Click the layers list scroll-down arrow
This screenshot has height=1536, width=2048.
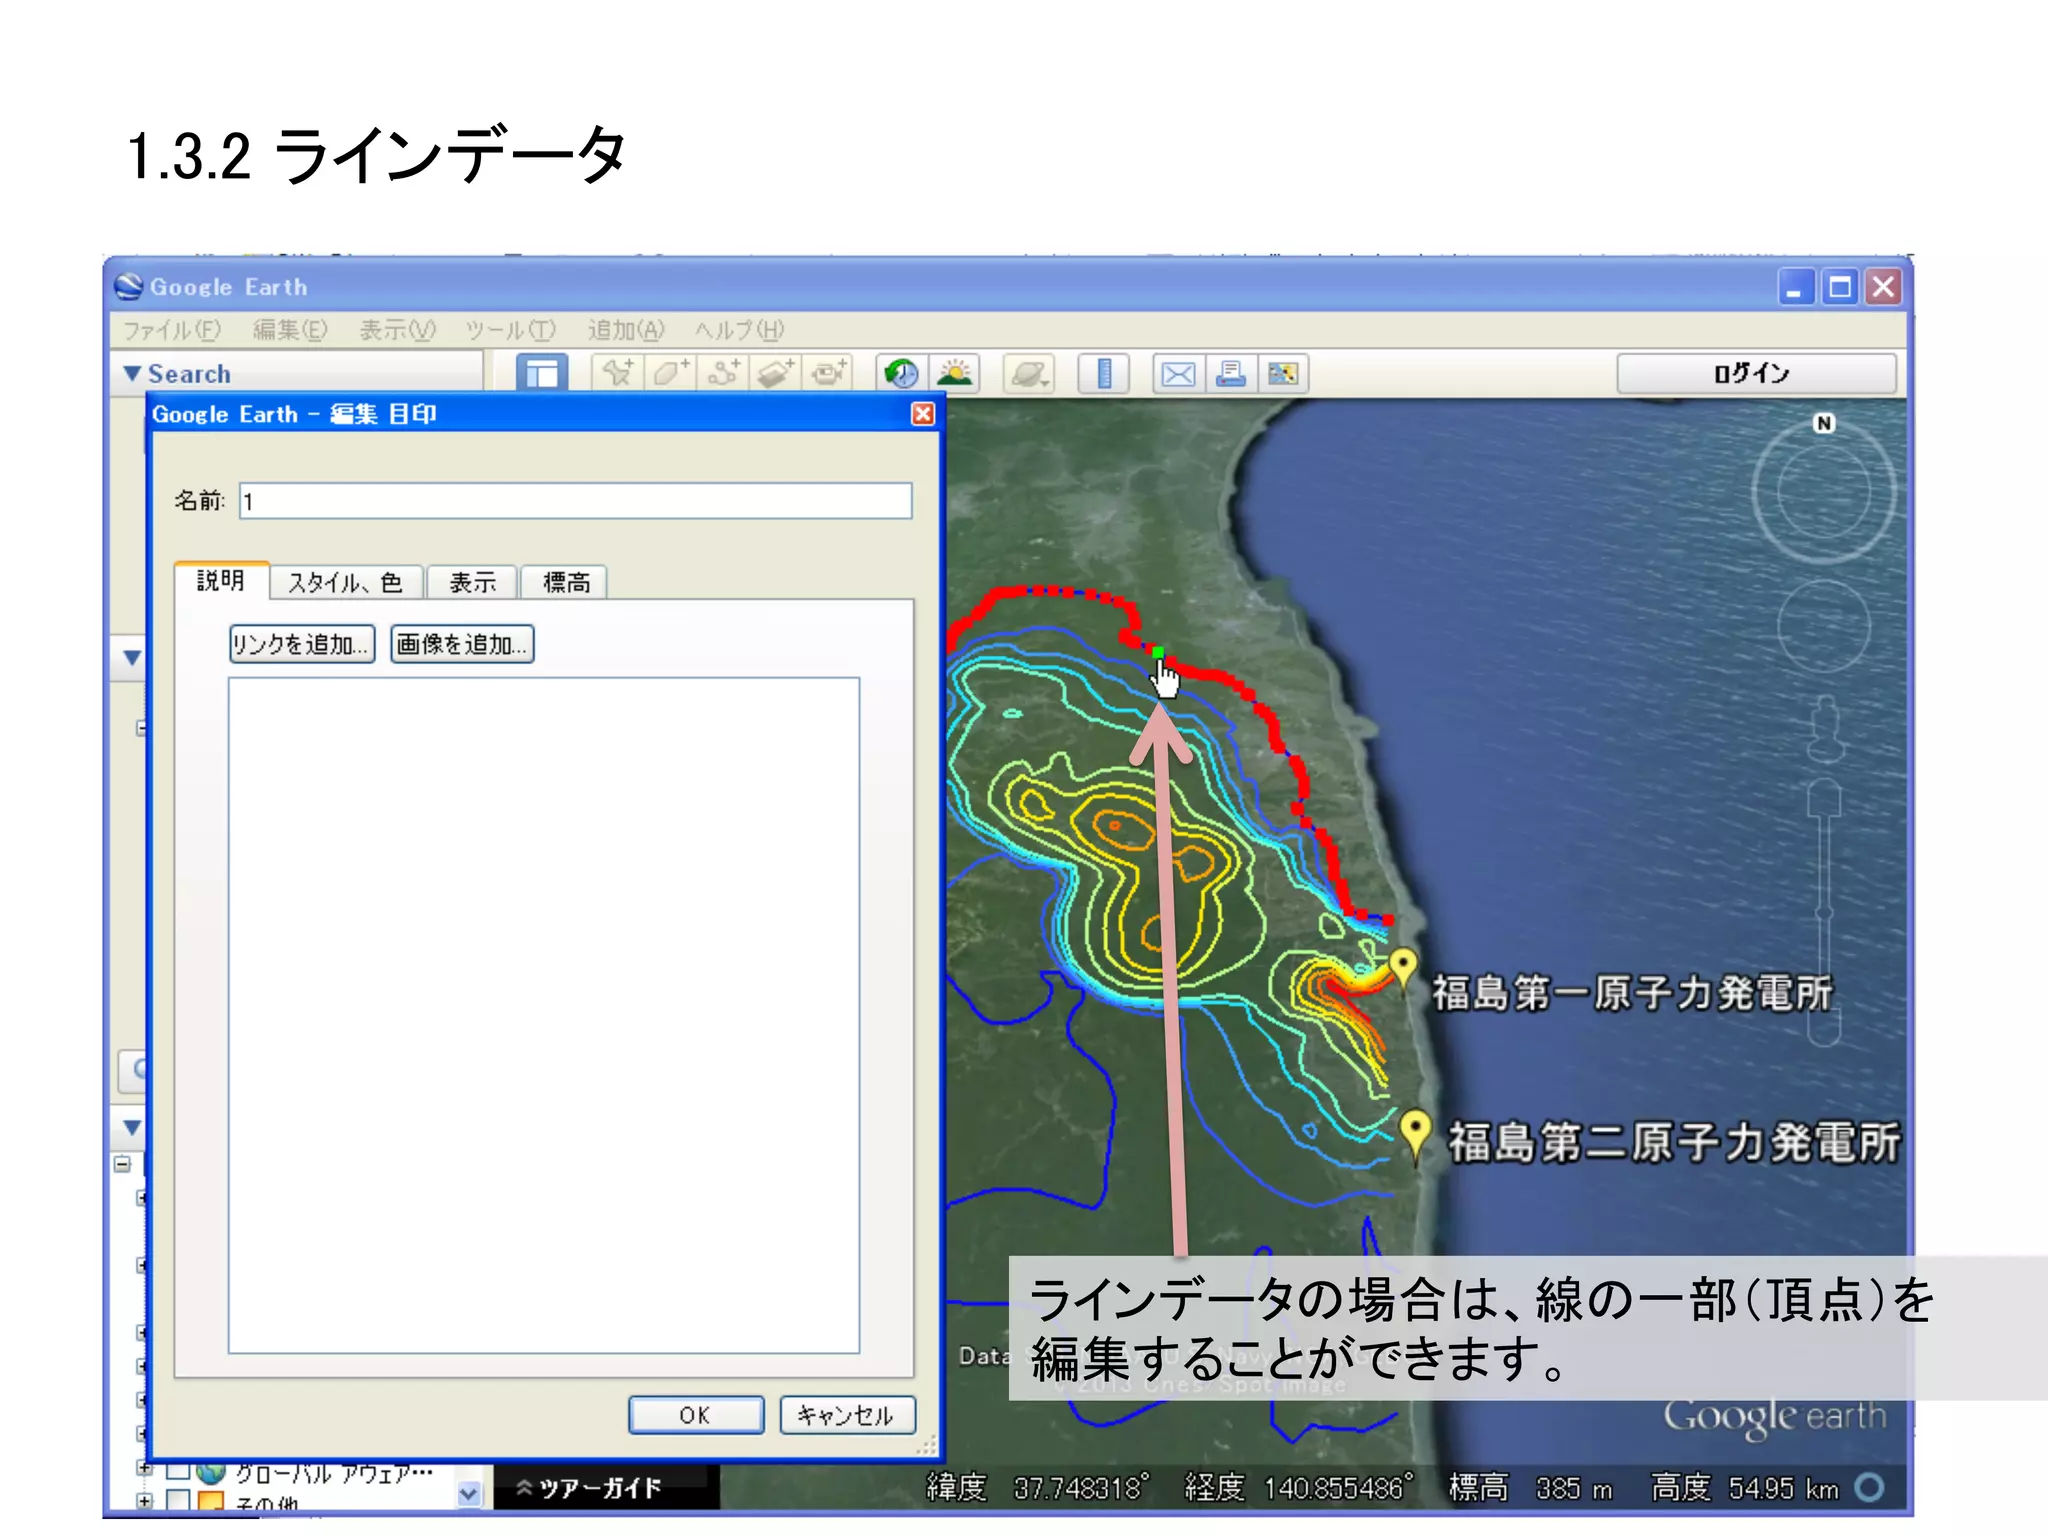(468, 1494)
